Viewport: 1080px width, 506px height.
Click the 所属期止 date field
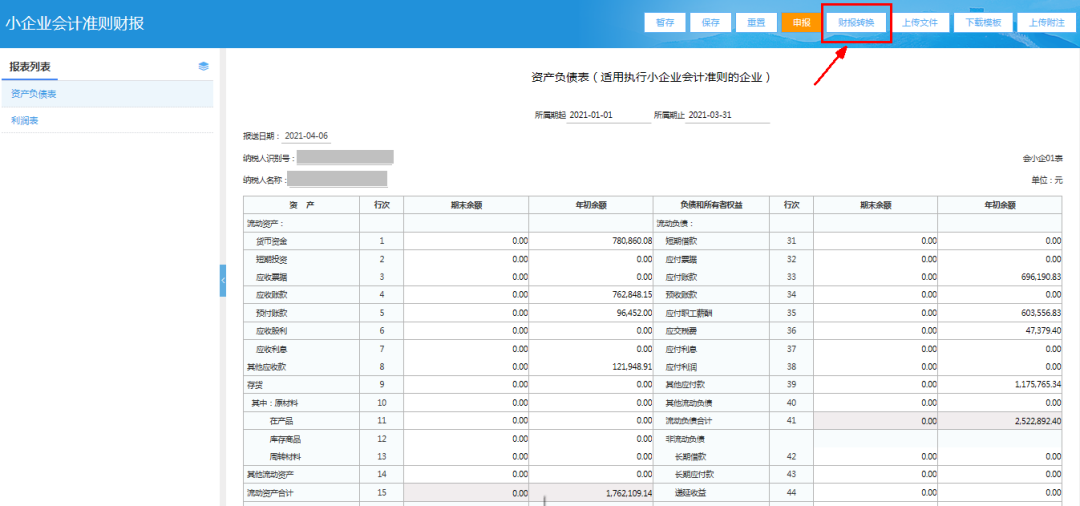(x=728, y=115)
